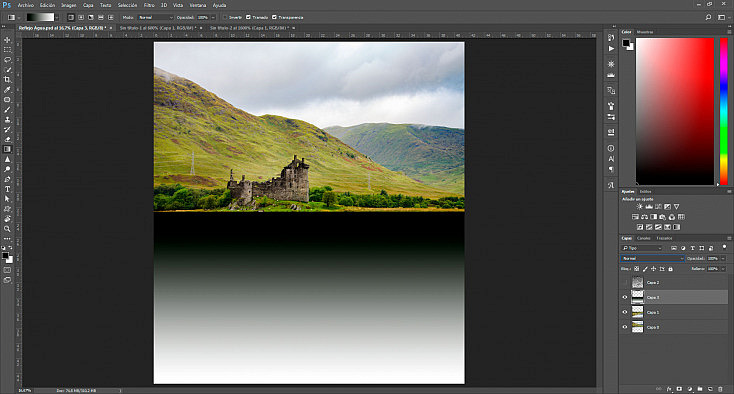Open the Archivo menu

pyautogui.click(x=26, y=5)
